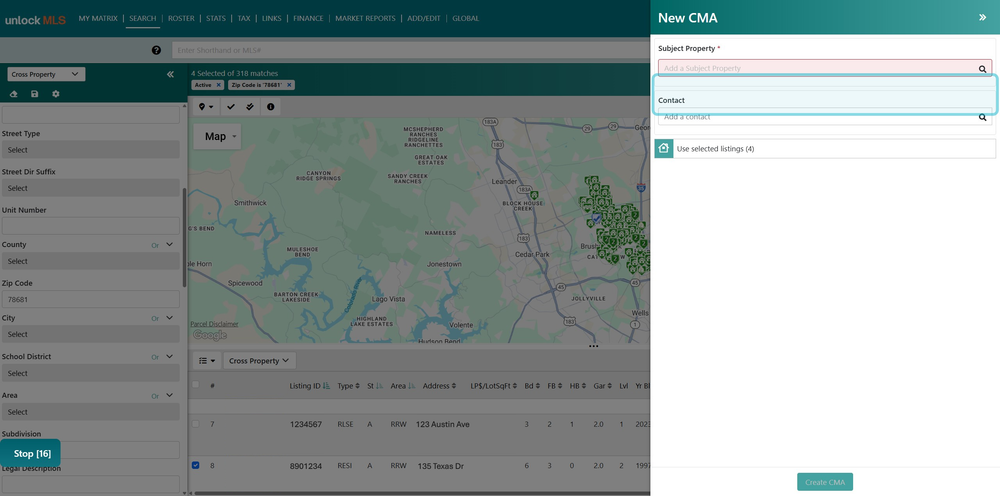Image resolution: width=1000 pixels, height=496 pixels.
Task: Open the results list display dropdown
Action: [x=207, y=361]
